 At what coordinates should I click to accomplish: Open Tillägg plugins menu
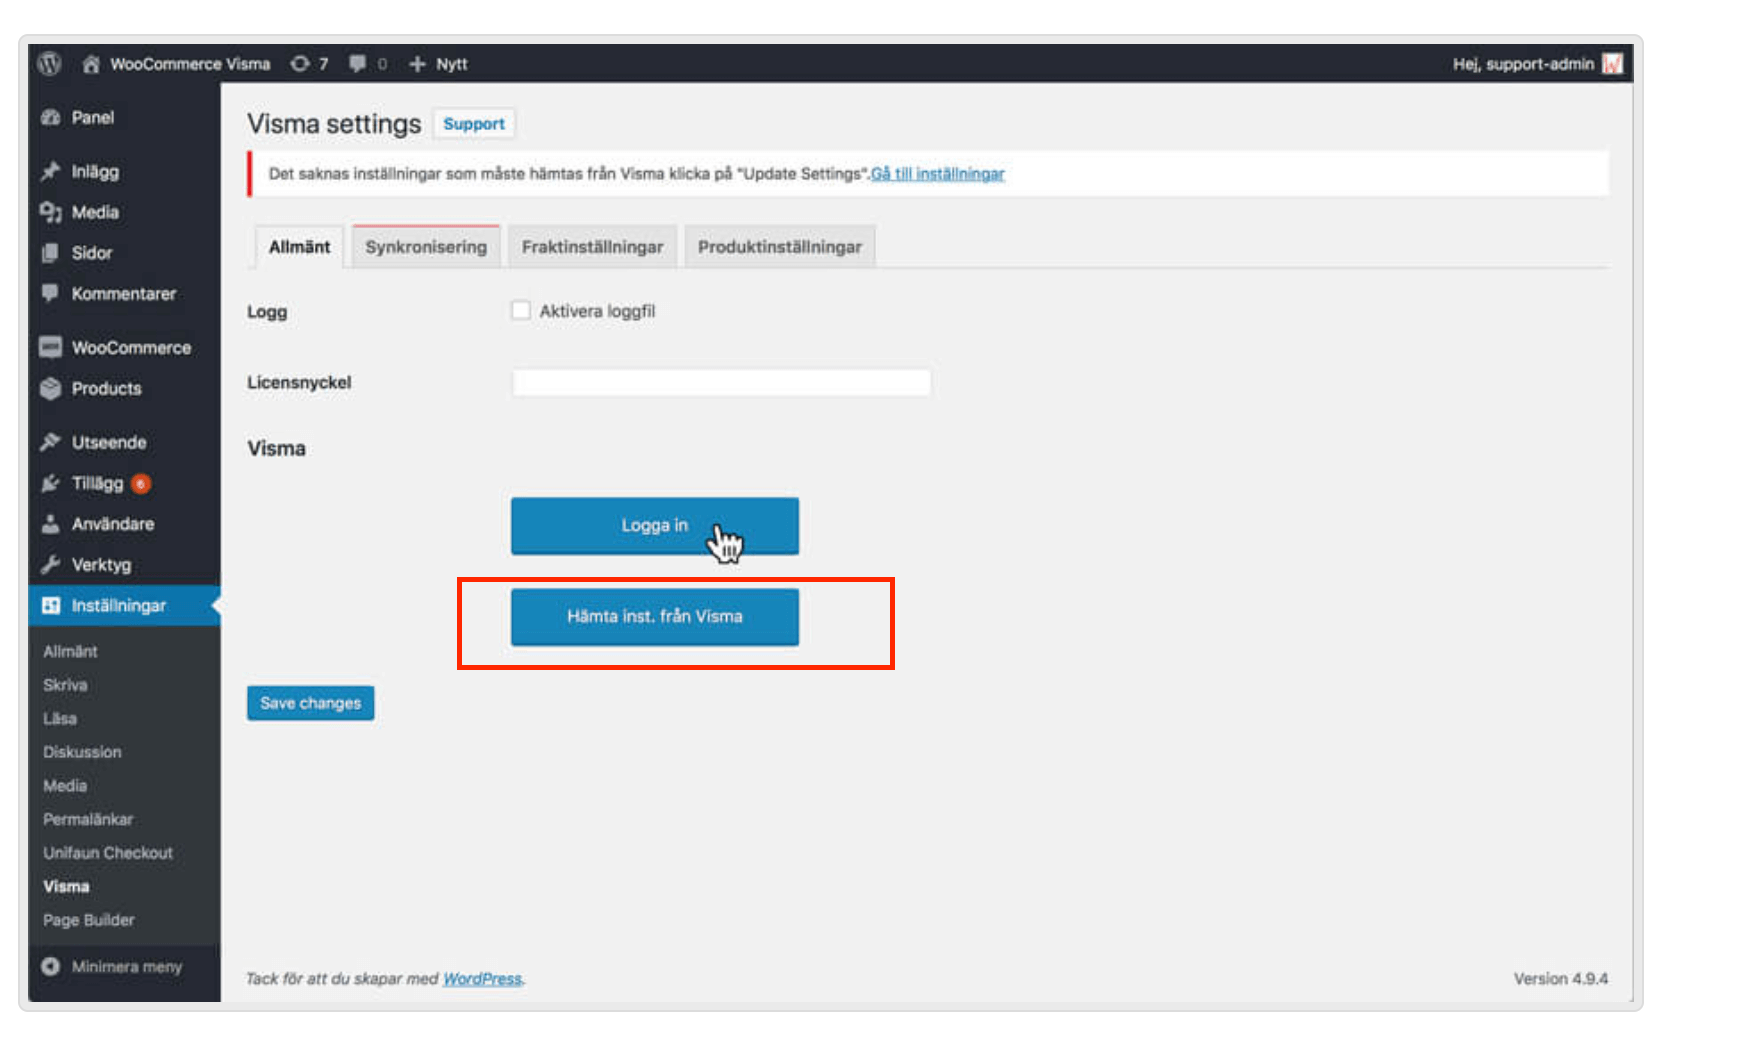(97, 484)
